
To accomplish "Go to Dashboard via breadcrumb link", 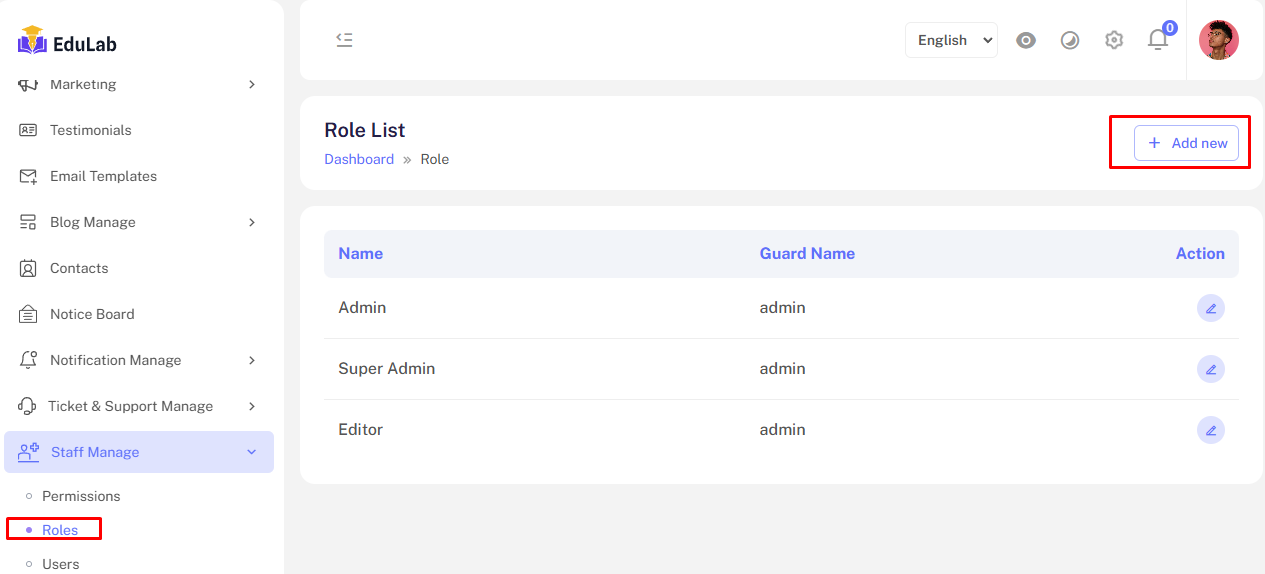I will coord(359,159).
